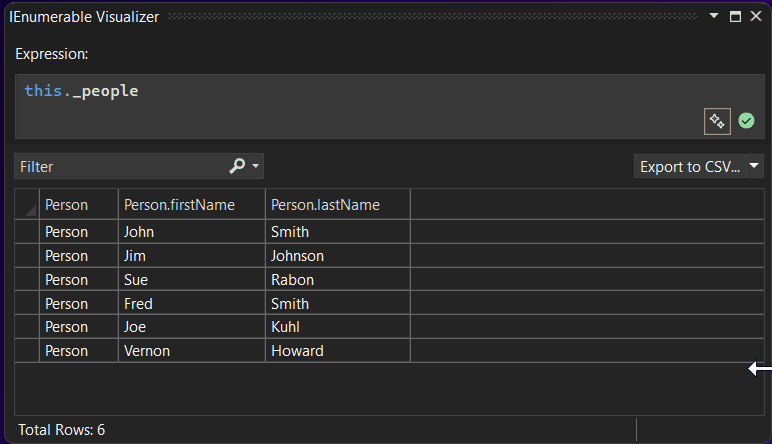Close the IEnumerable Visualizer window
Image resolution: width=772 pixels, height=444 pixels.
click(x=756, y=17)
